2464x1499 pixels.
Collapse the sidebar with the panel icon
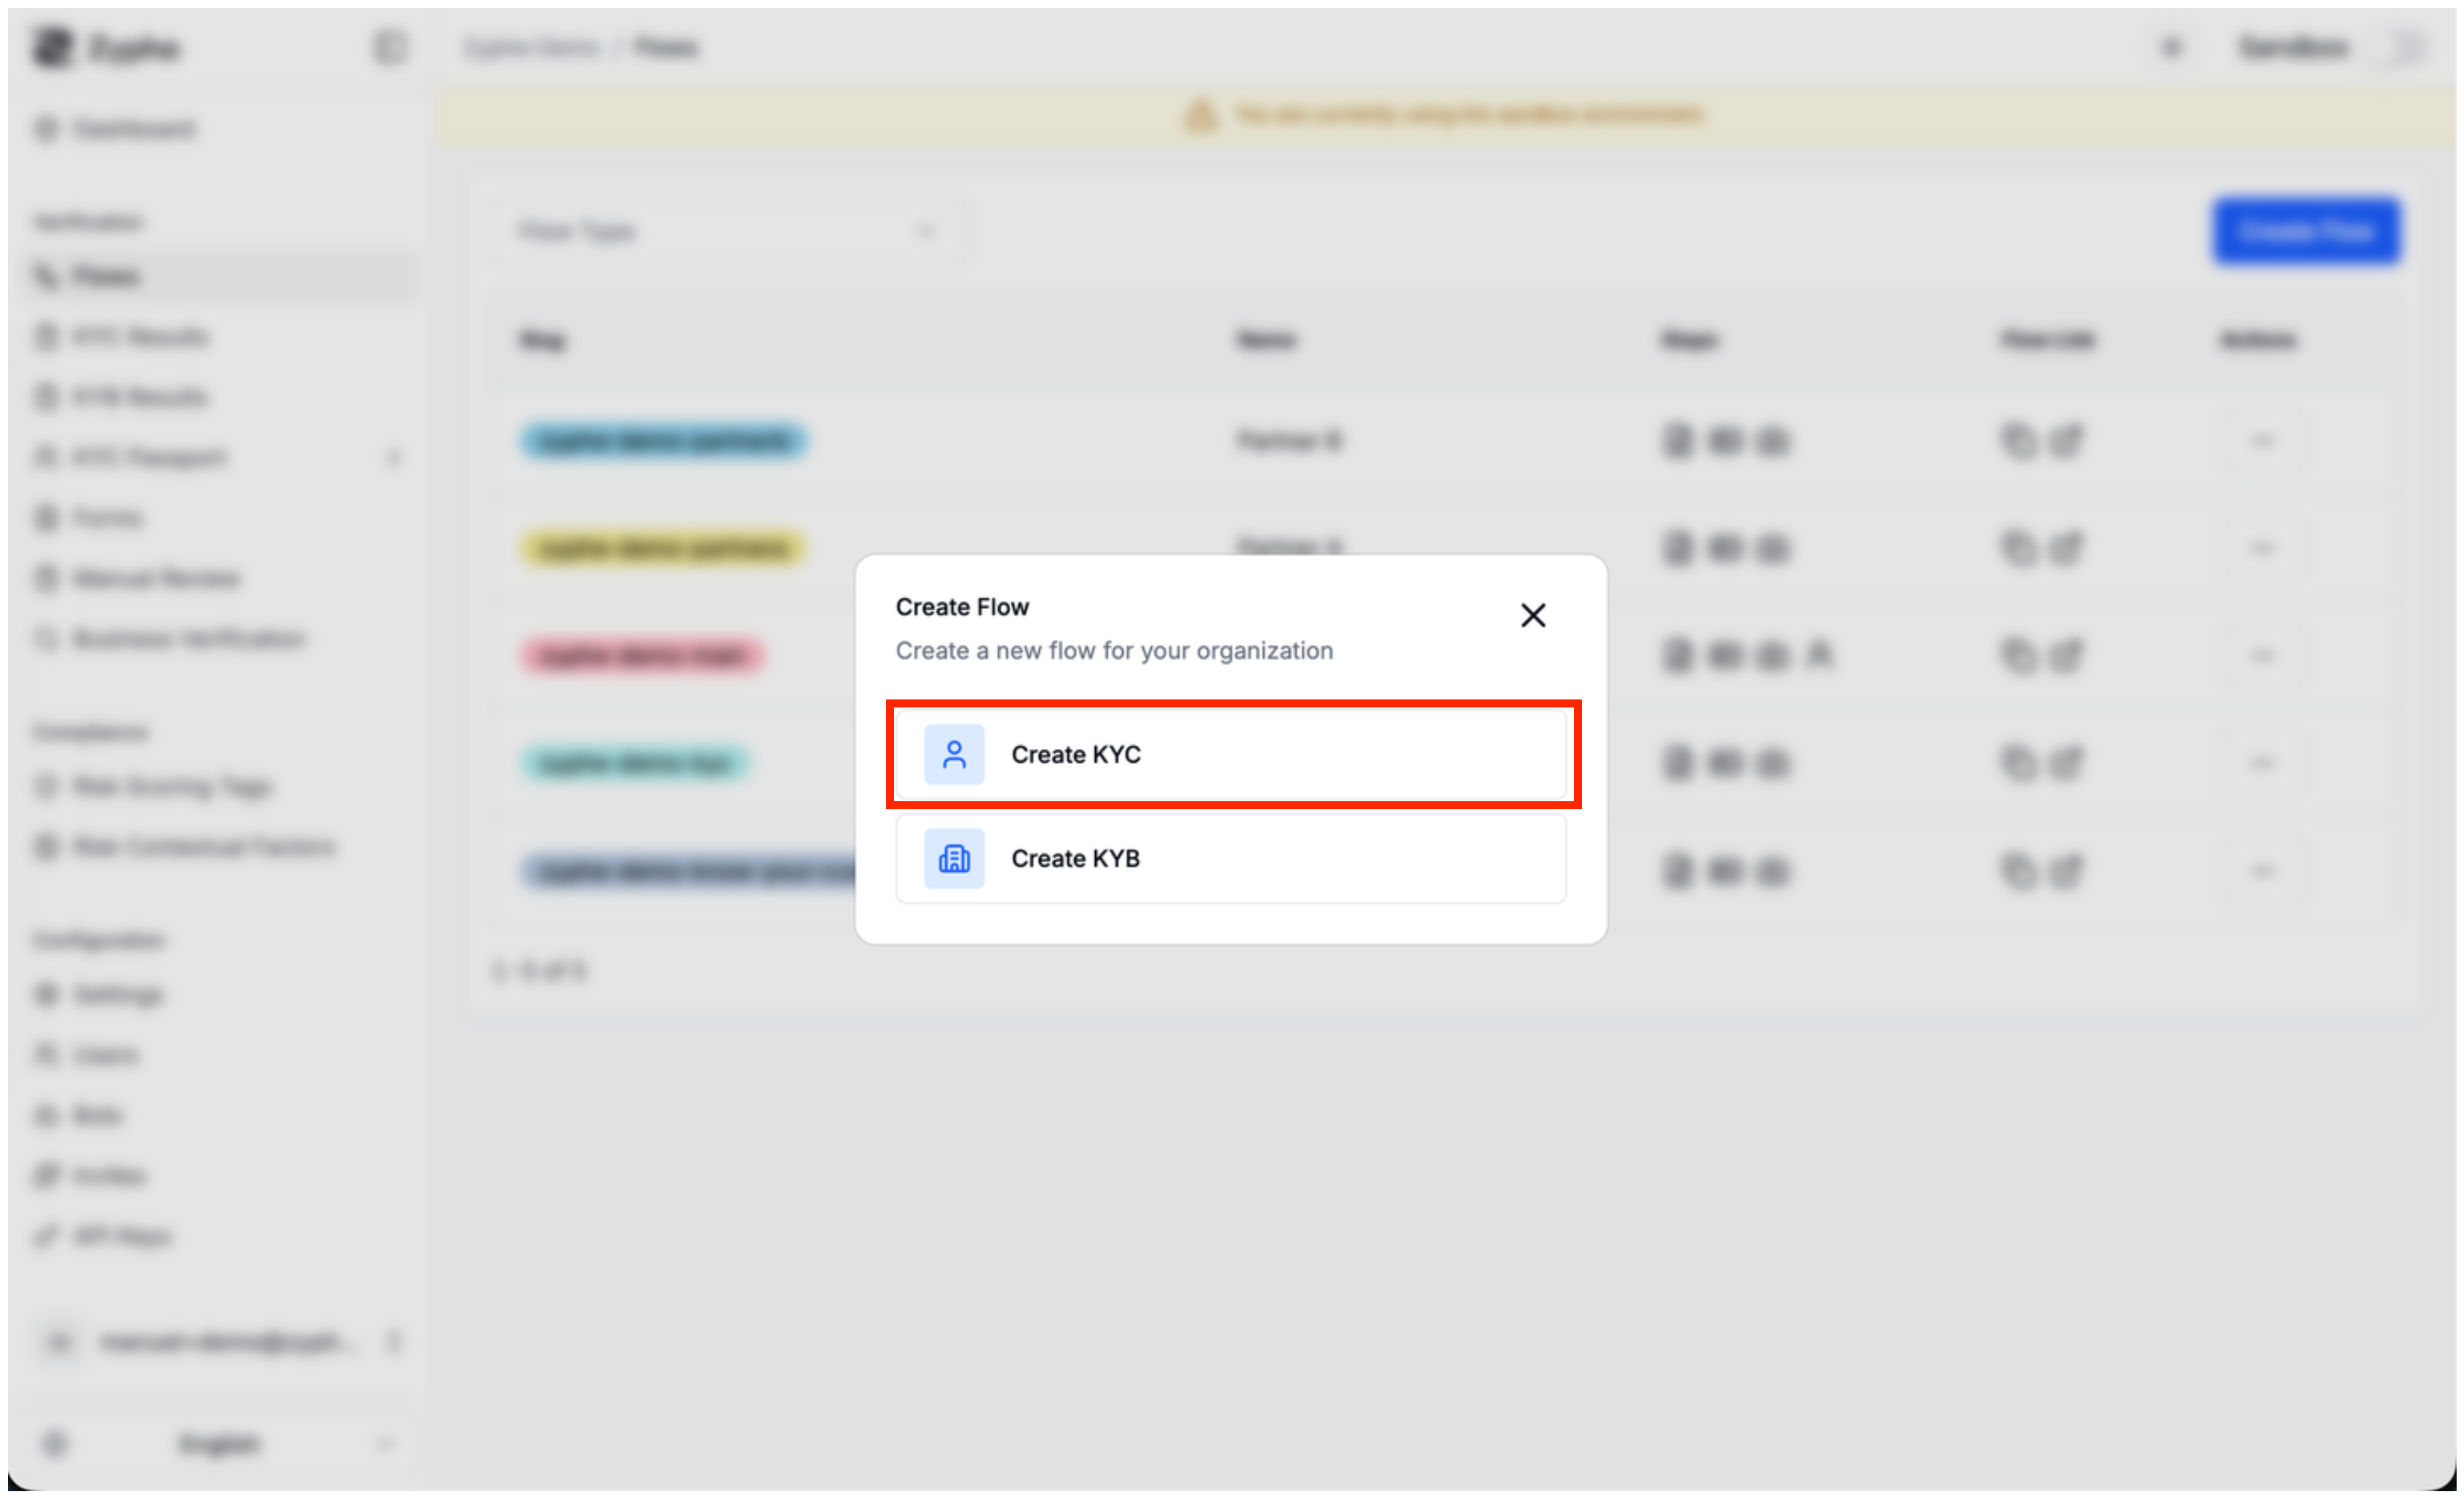[389, 47]
